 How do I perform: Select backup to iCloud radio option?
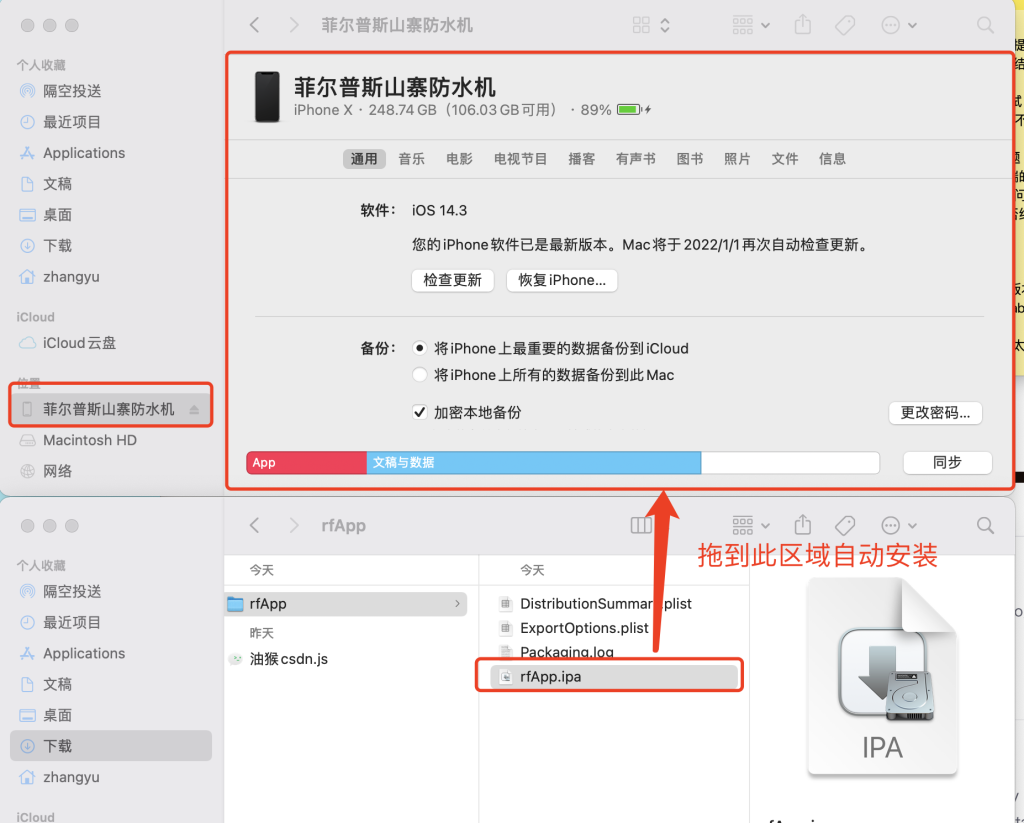pyautogui.click(x=420, y=349)
